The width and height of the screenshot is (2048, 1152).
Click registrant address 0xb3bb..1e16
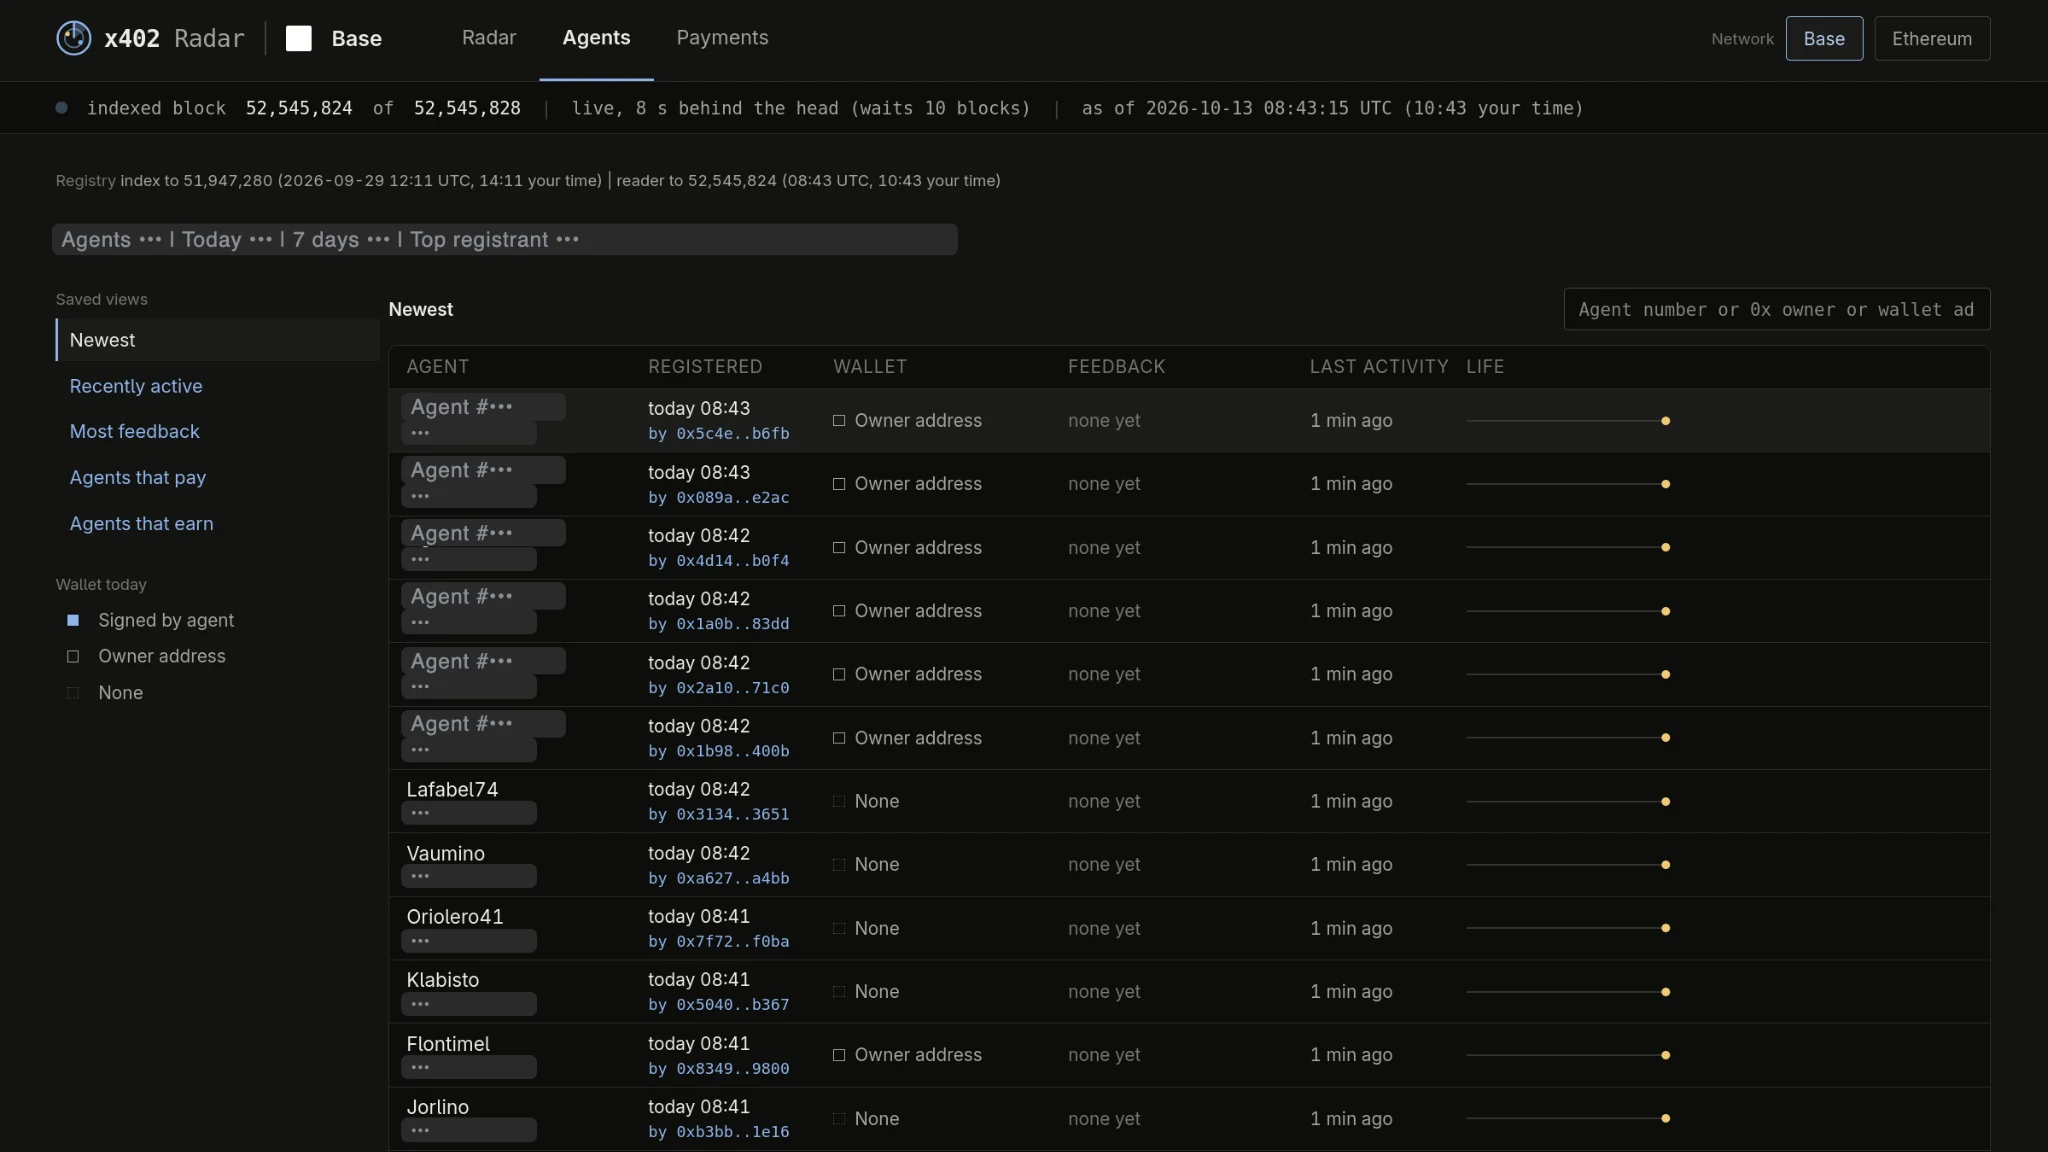[x=733, y=1132]
